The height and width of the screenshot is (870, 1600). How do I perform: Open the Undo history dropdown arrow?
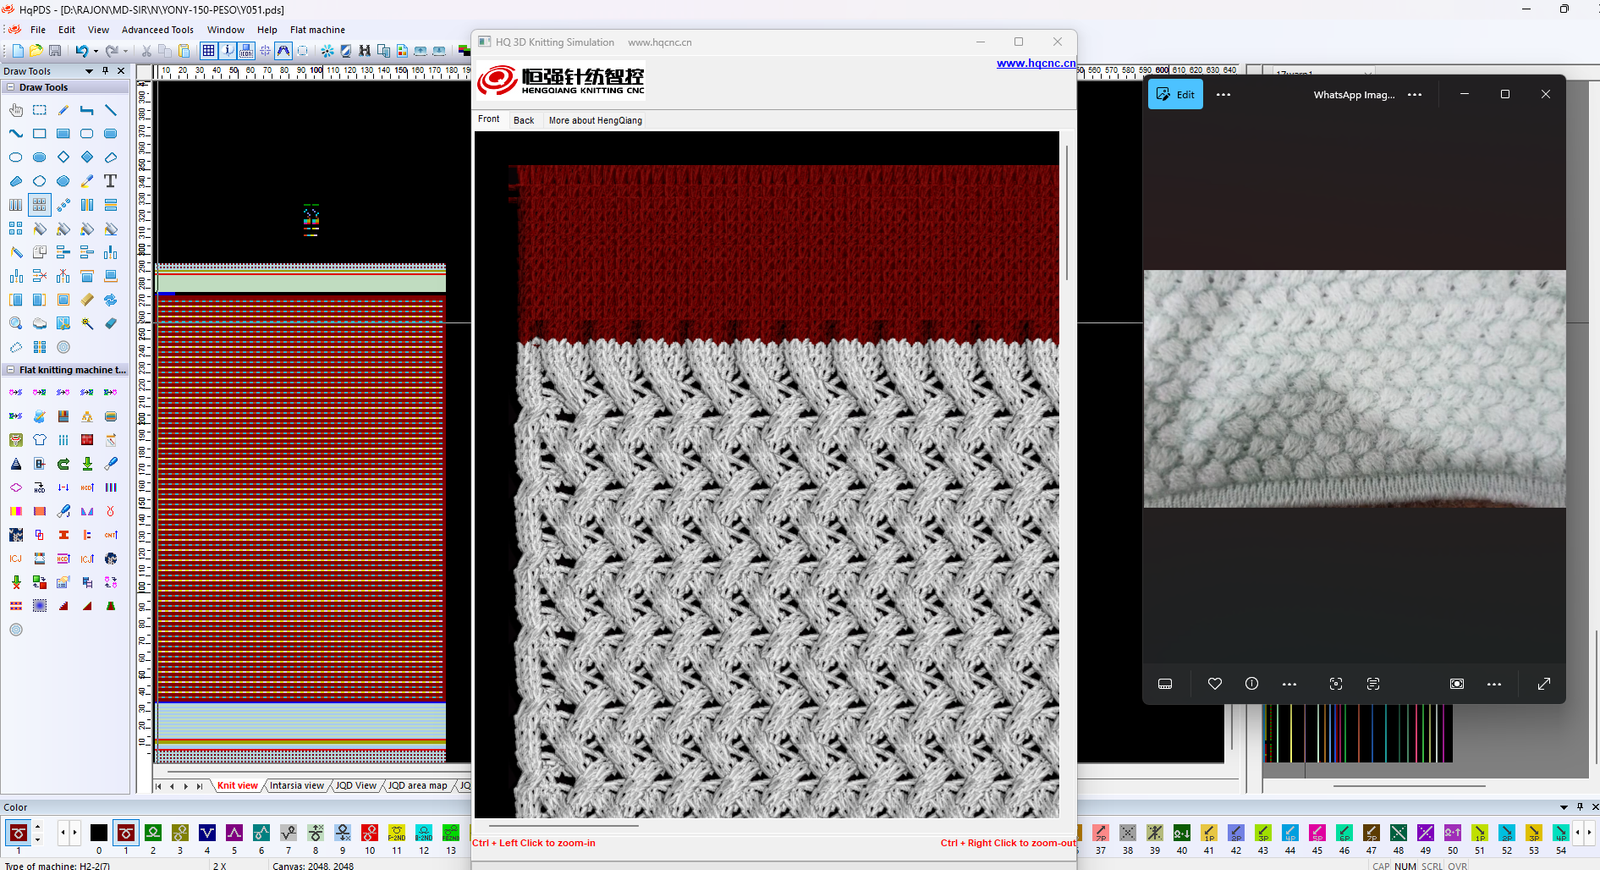95,51
